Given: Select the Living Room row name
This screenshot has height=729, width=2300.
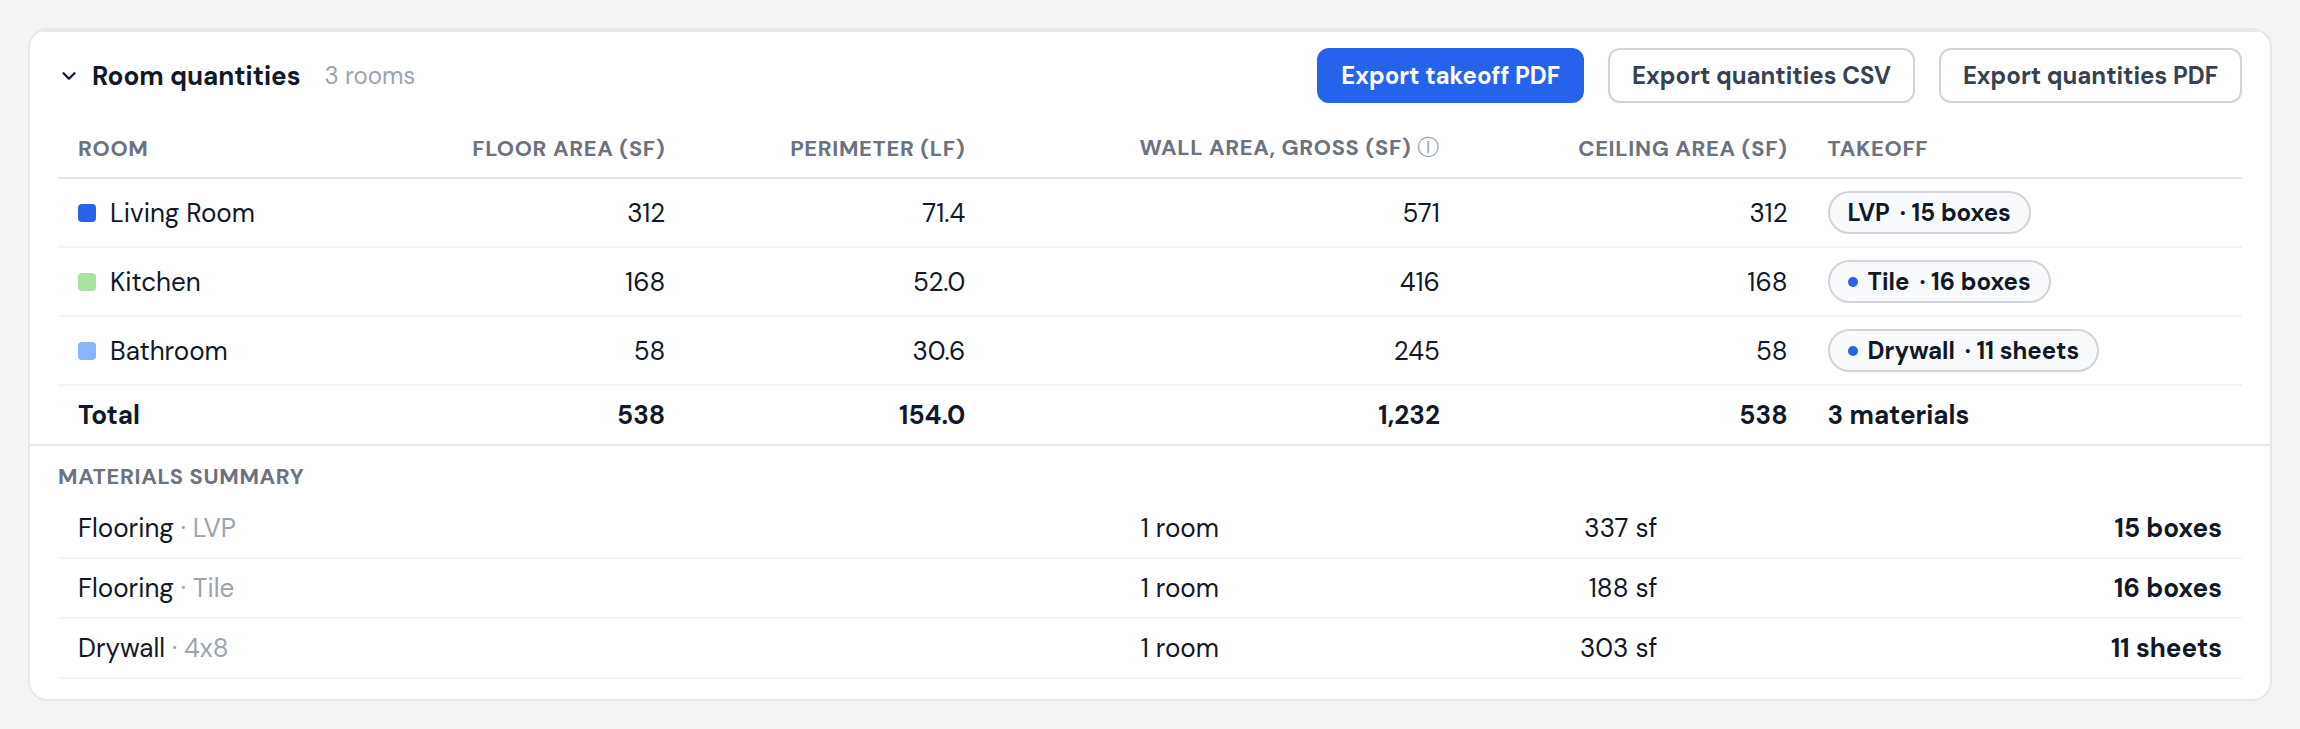Looking at the screenshot, I should (x=182, y=213).
